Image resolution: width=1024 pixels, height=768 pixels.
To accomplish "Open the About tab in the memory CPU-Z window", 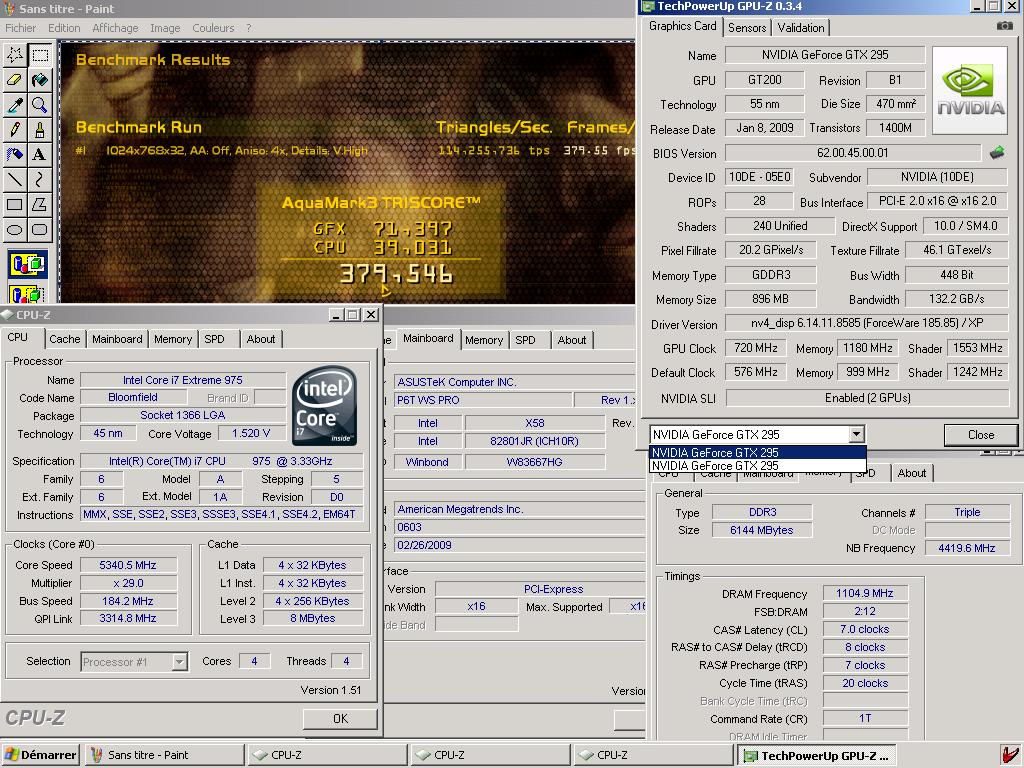I will tap(912, 473).
